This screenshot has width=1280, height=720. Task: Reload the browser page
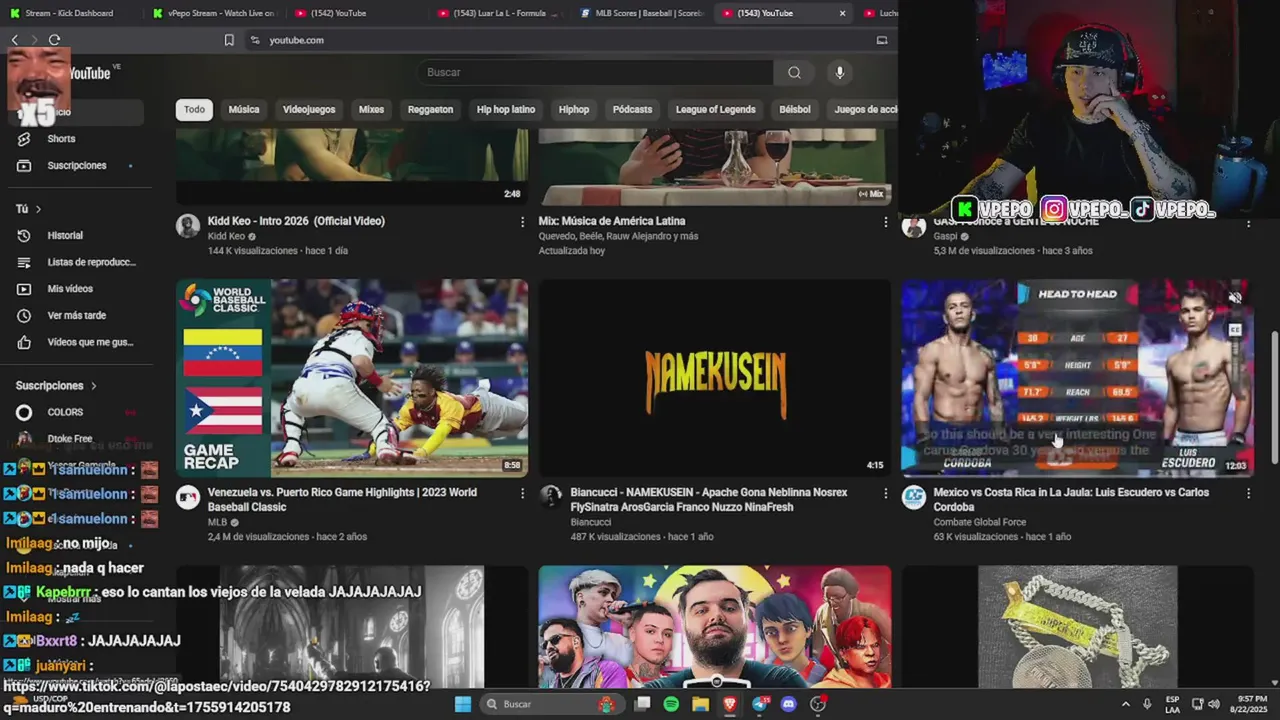click(x=54, y=40)
